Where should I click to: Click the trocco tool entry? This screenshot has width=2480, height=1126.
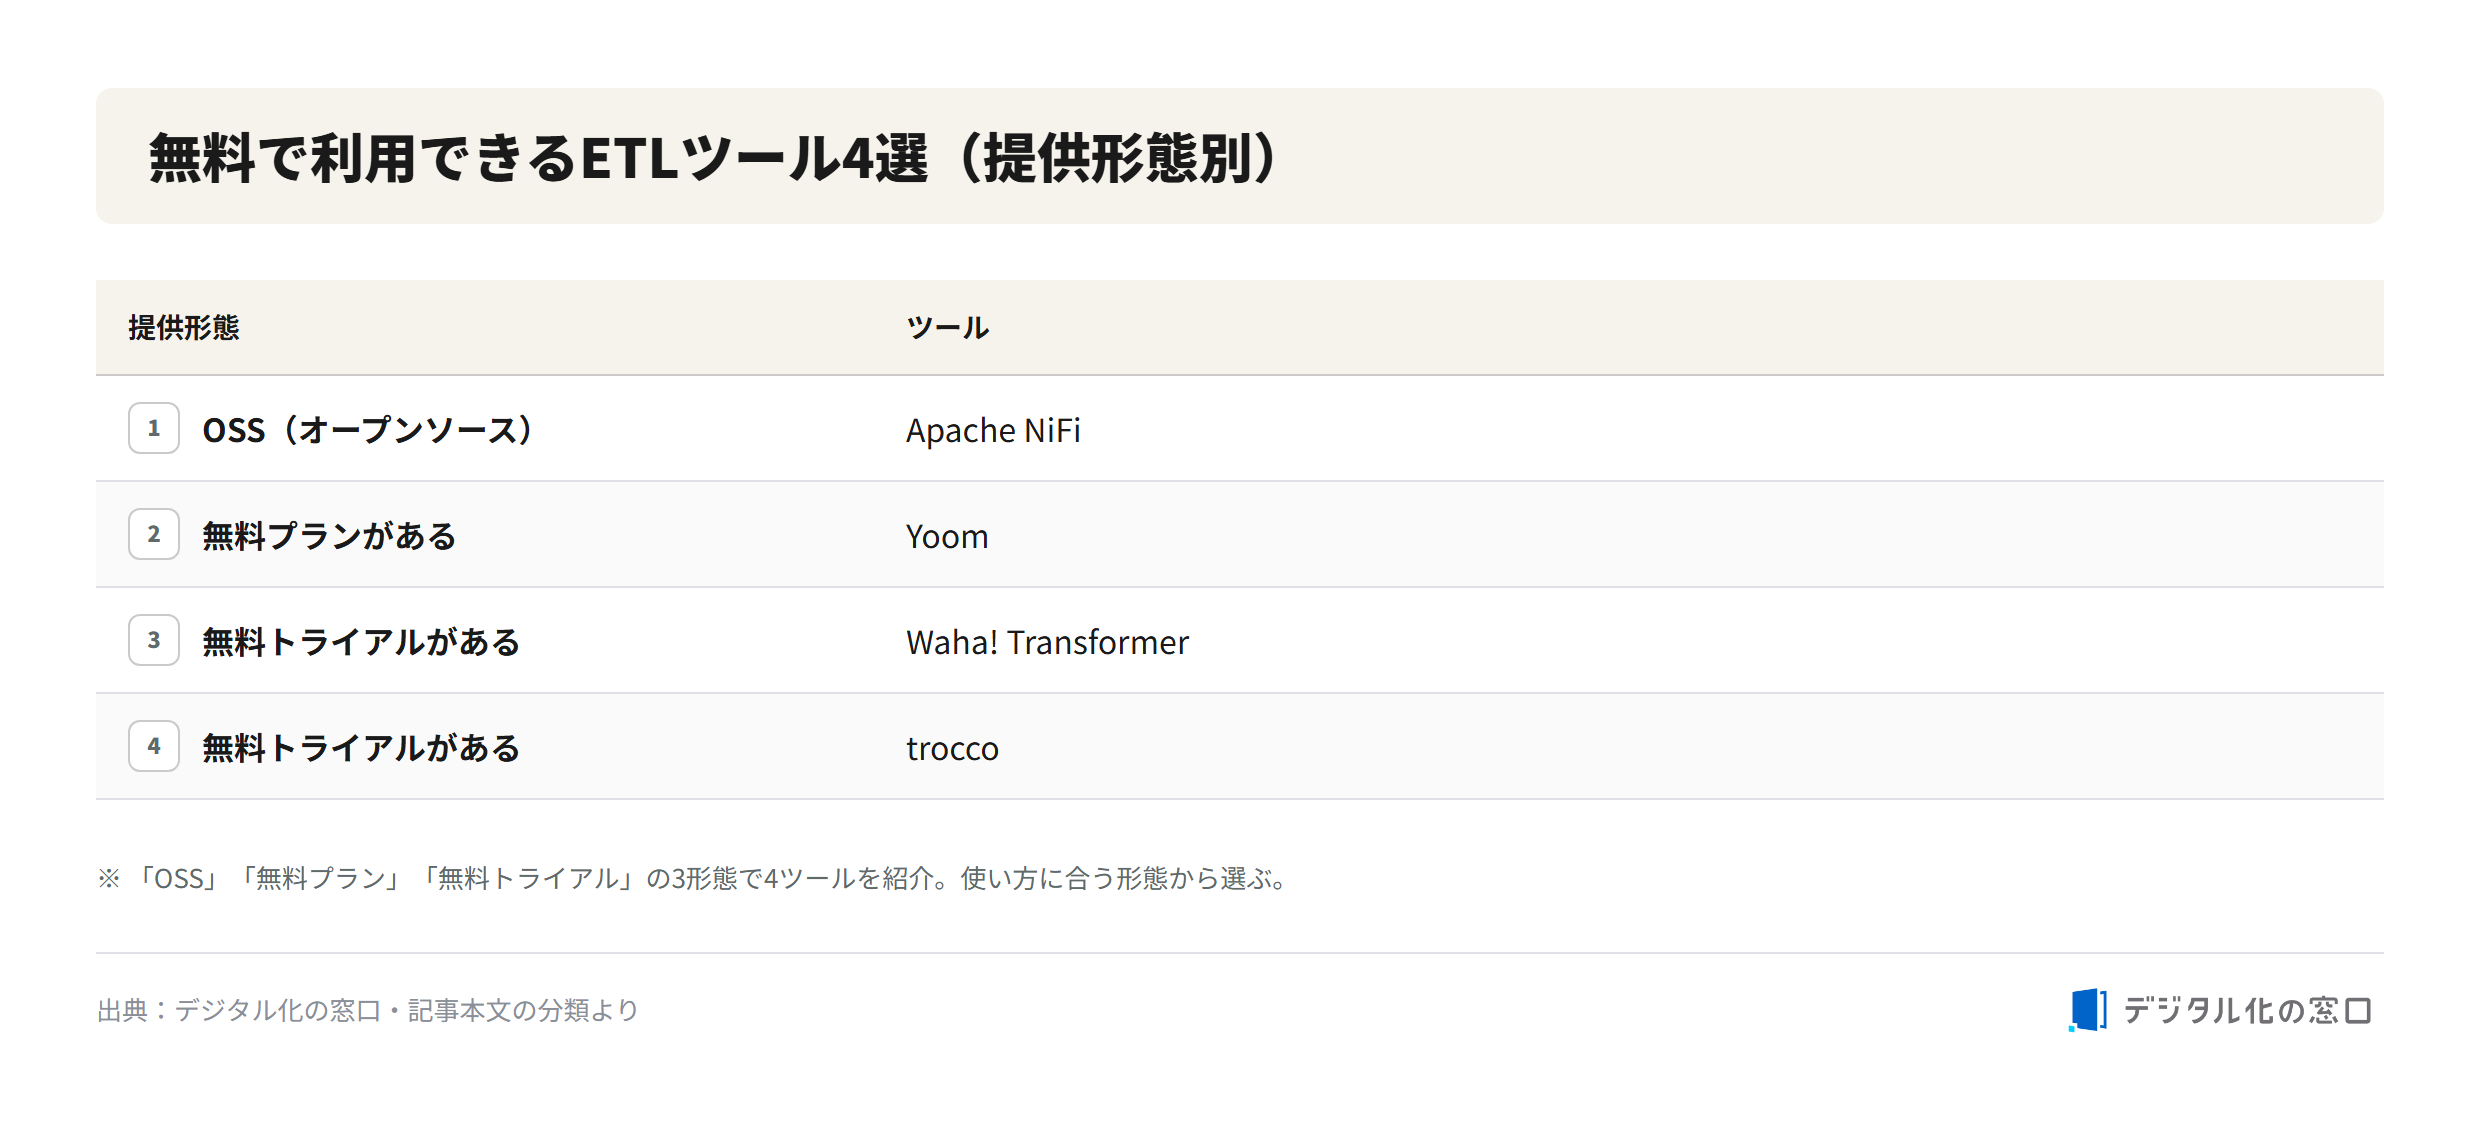(952, 748)
